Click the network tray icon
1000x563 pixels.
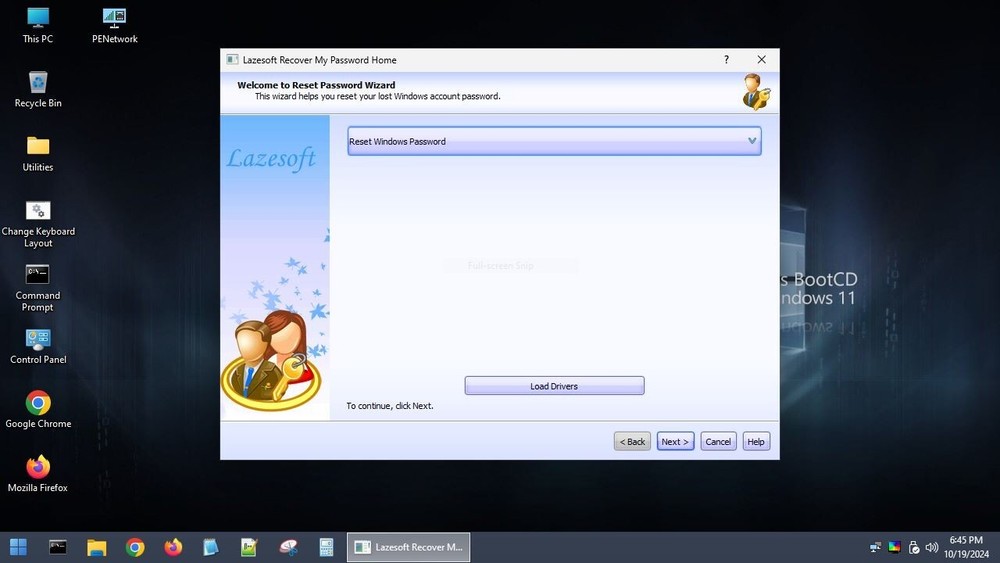tap(875, 547)
